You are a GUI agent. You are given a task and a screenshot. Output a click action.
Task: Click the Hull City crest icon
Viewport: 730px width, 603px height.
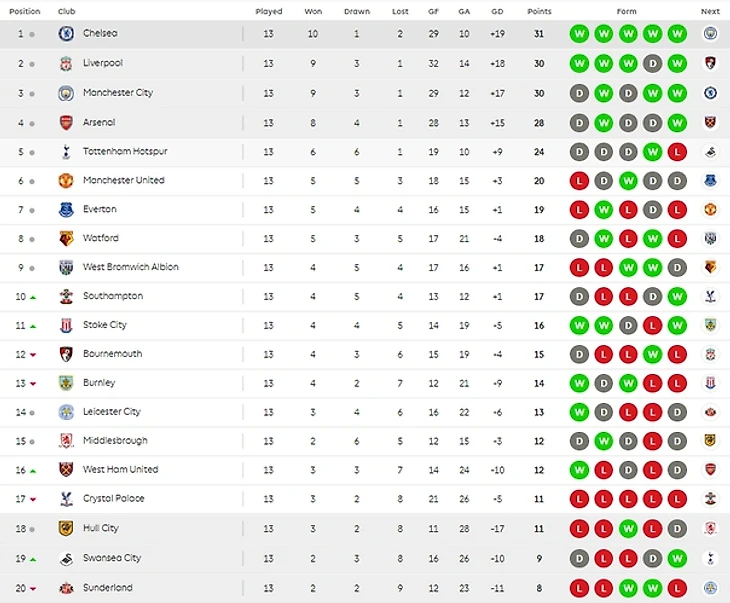point(66,528)
